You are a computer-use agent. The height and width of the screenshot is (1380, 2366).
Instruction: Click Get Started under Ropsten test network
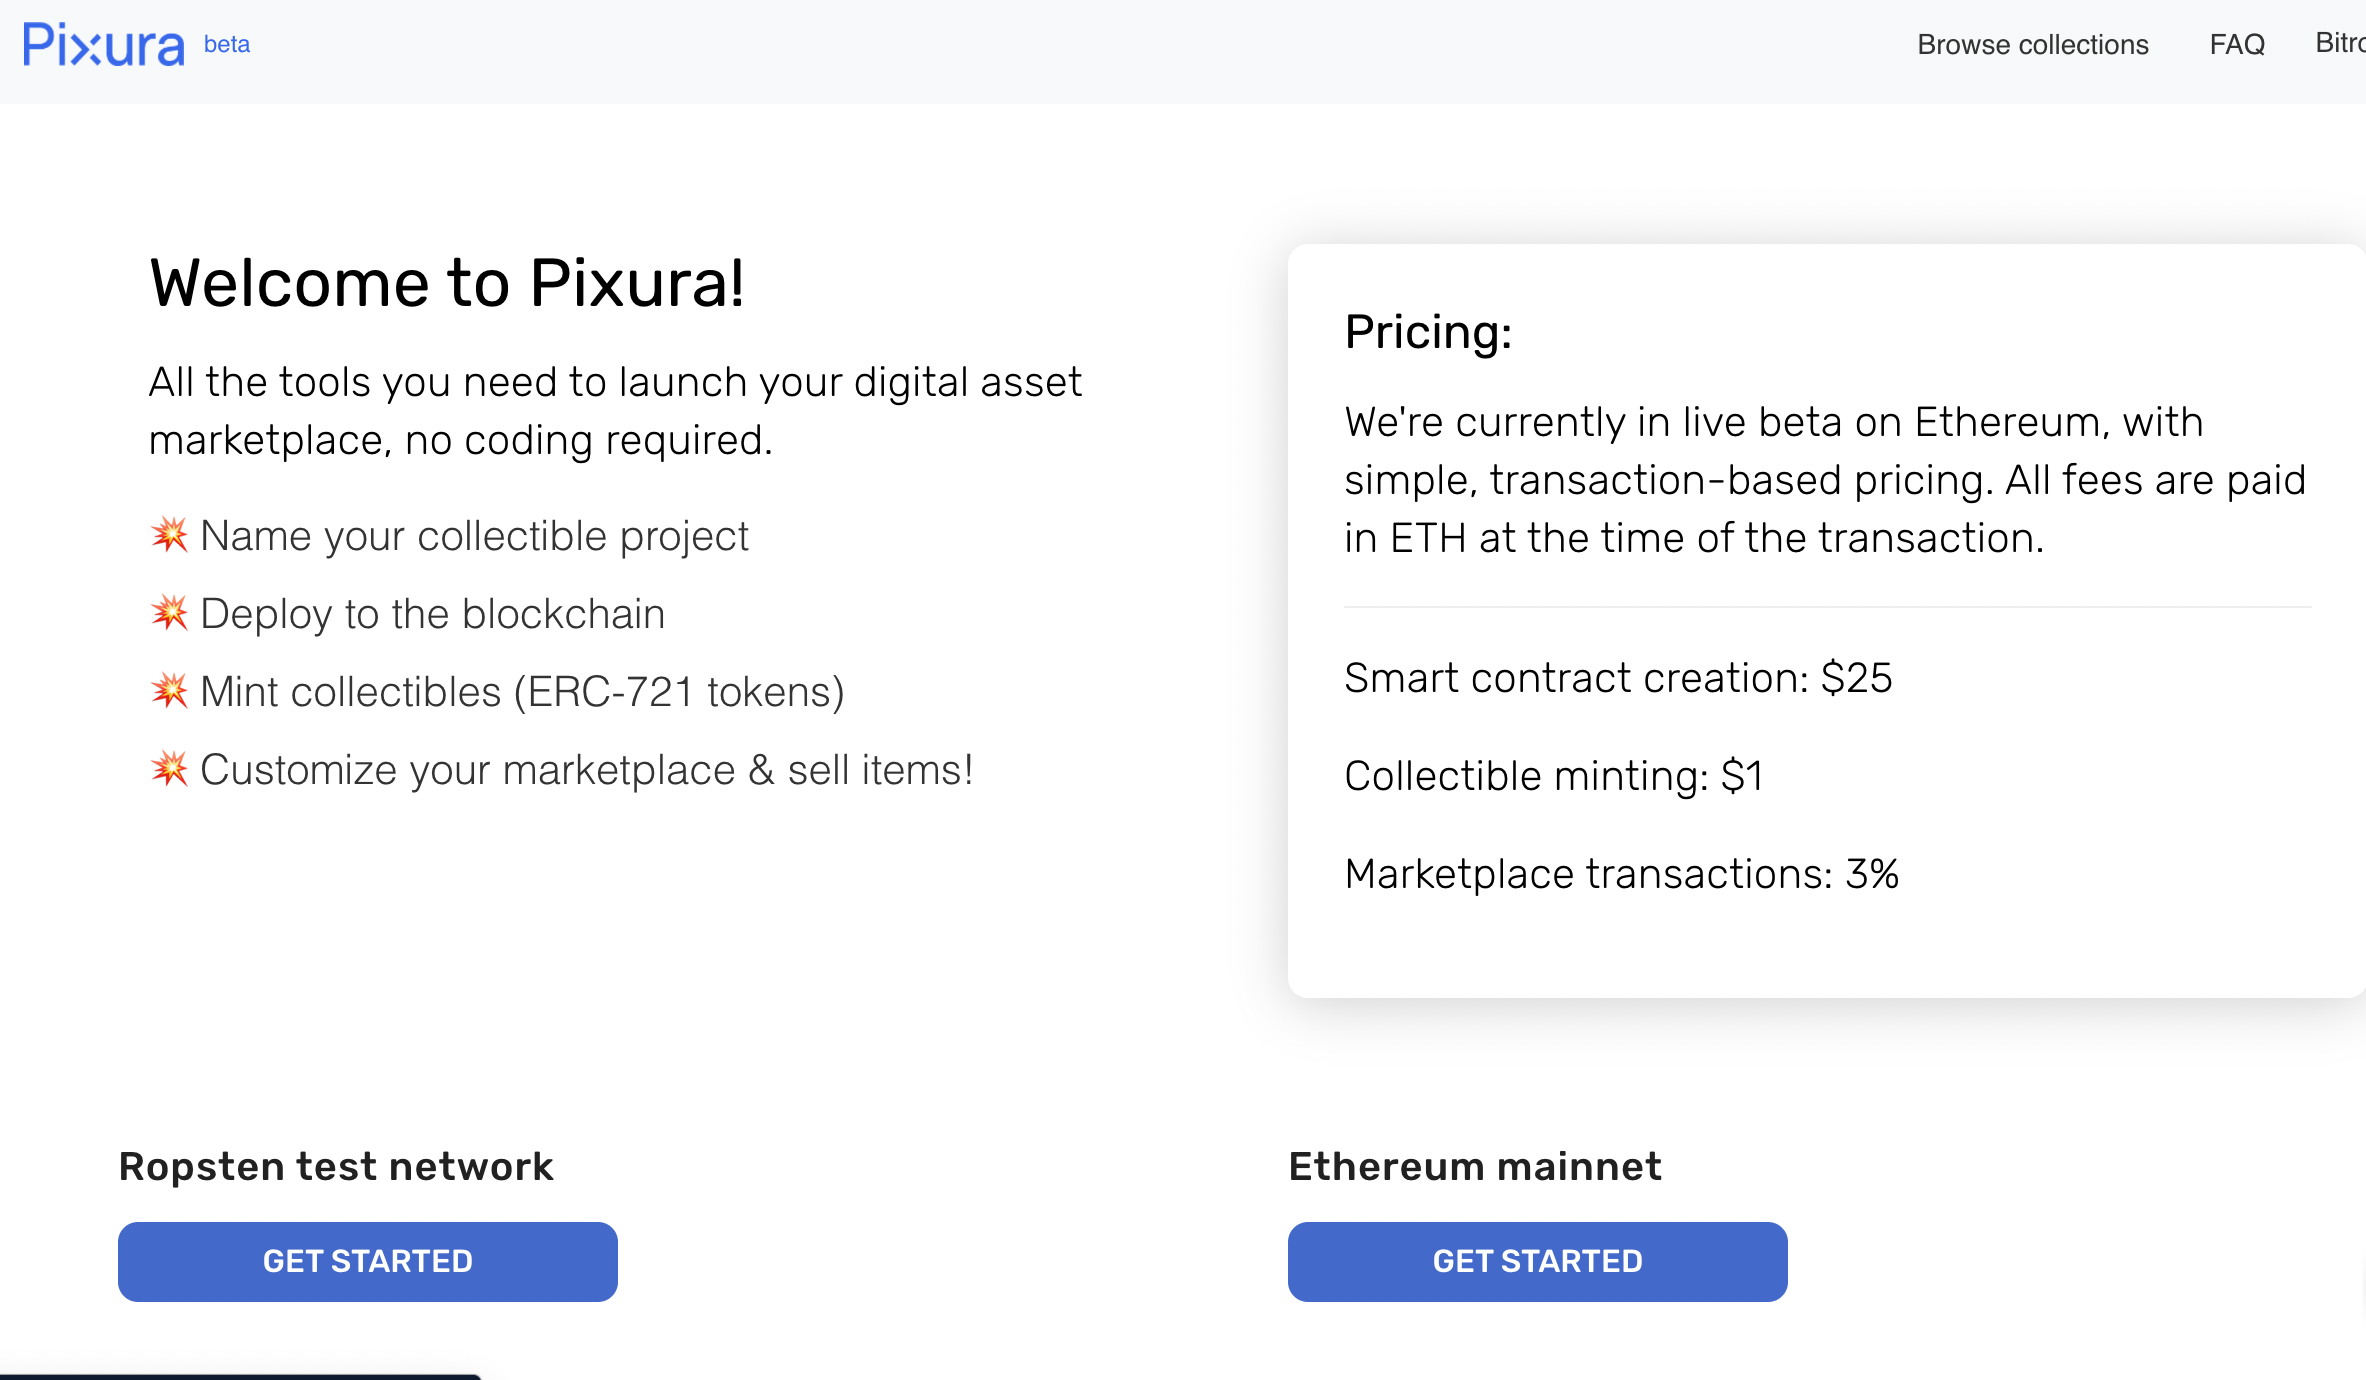click(x=368, y=1261)
